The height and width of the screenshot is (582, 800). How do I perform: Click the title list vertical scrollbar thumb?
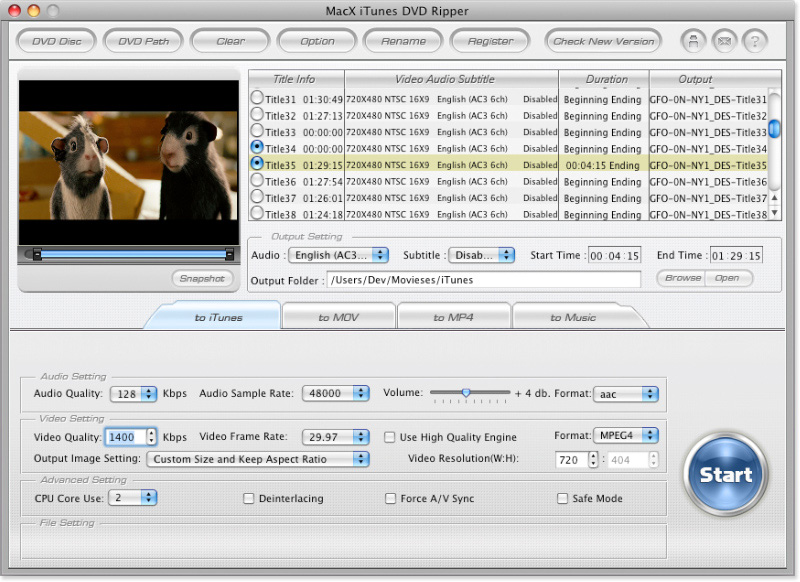(774, 128)
